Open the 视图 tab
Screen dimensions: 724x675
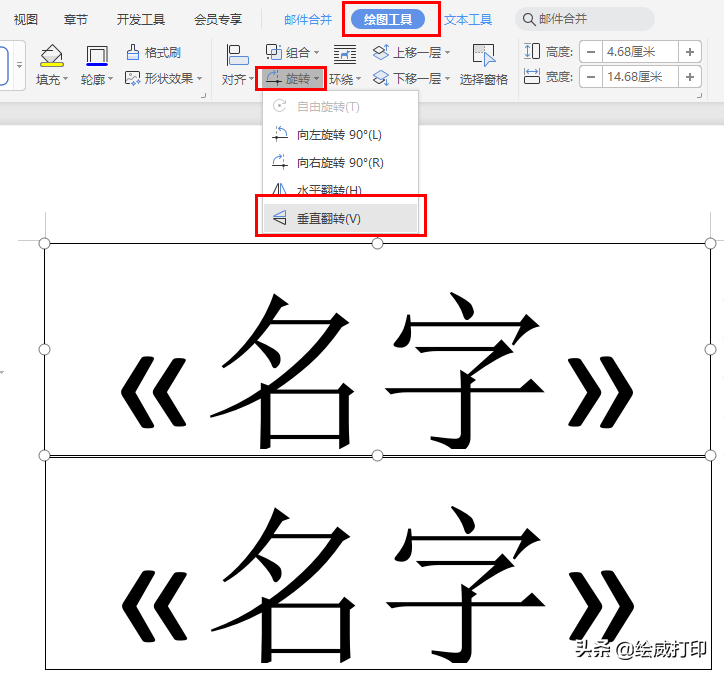25,20
